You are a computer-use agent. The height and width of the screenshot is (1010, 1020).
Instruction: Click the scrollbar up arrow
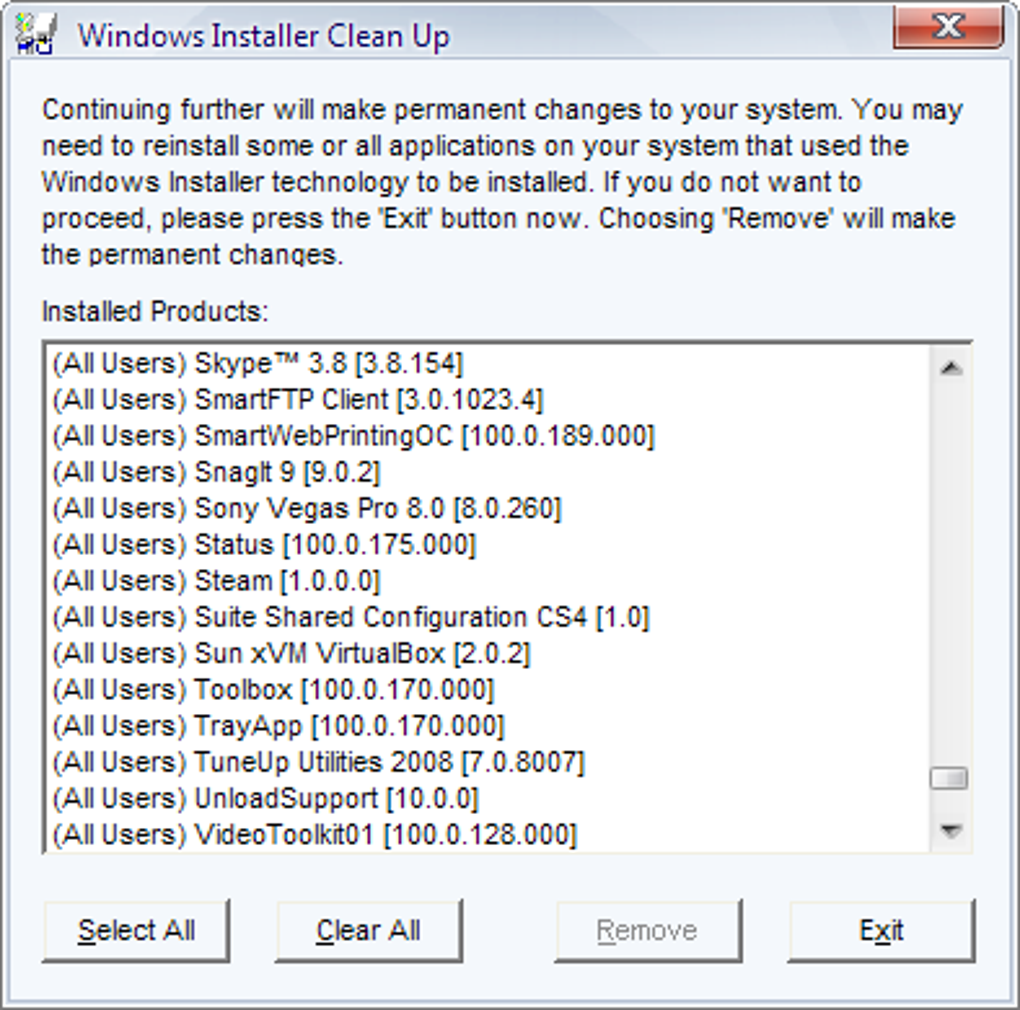pos(951,369)
